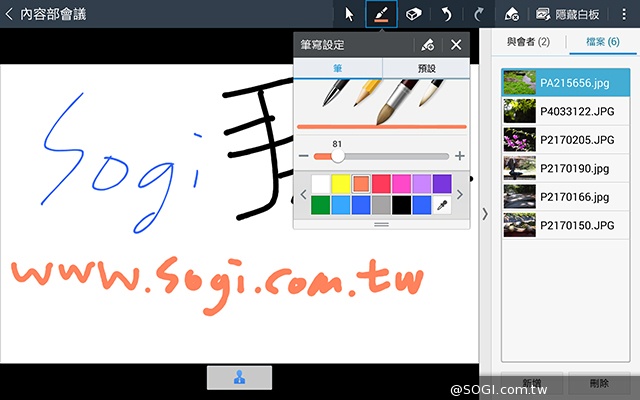Select the pen drawing tool
Viewport: 640px width, 400px height.
click(x=381, y=14)
